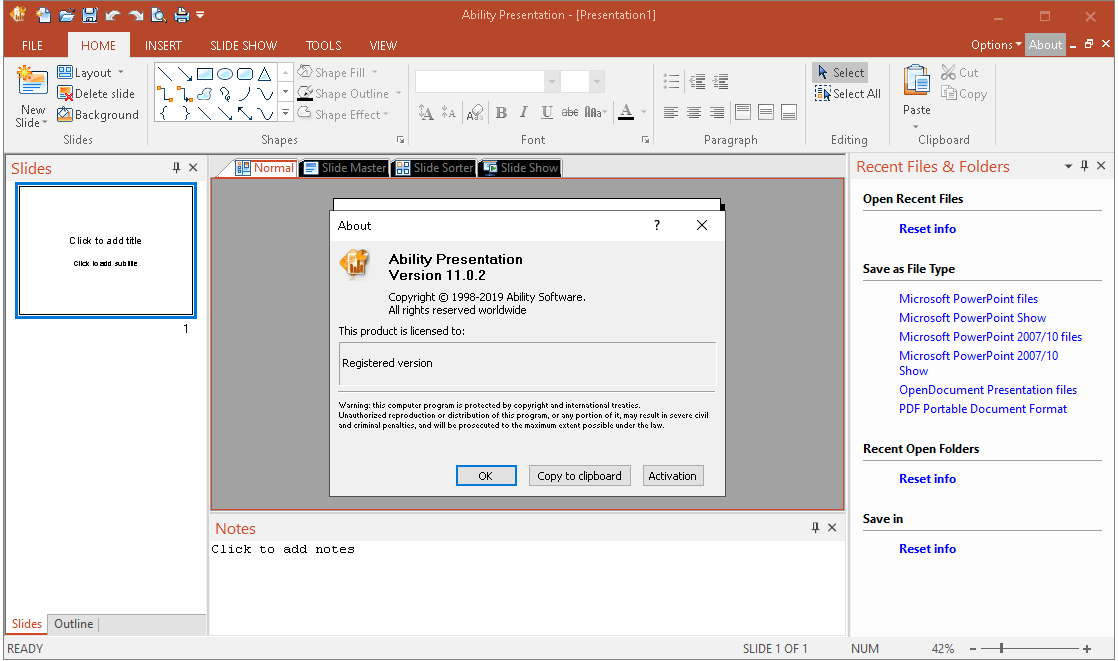
Task: Click the Decrease Indent icon
Action: (697, 81)
